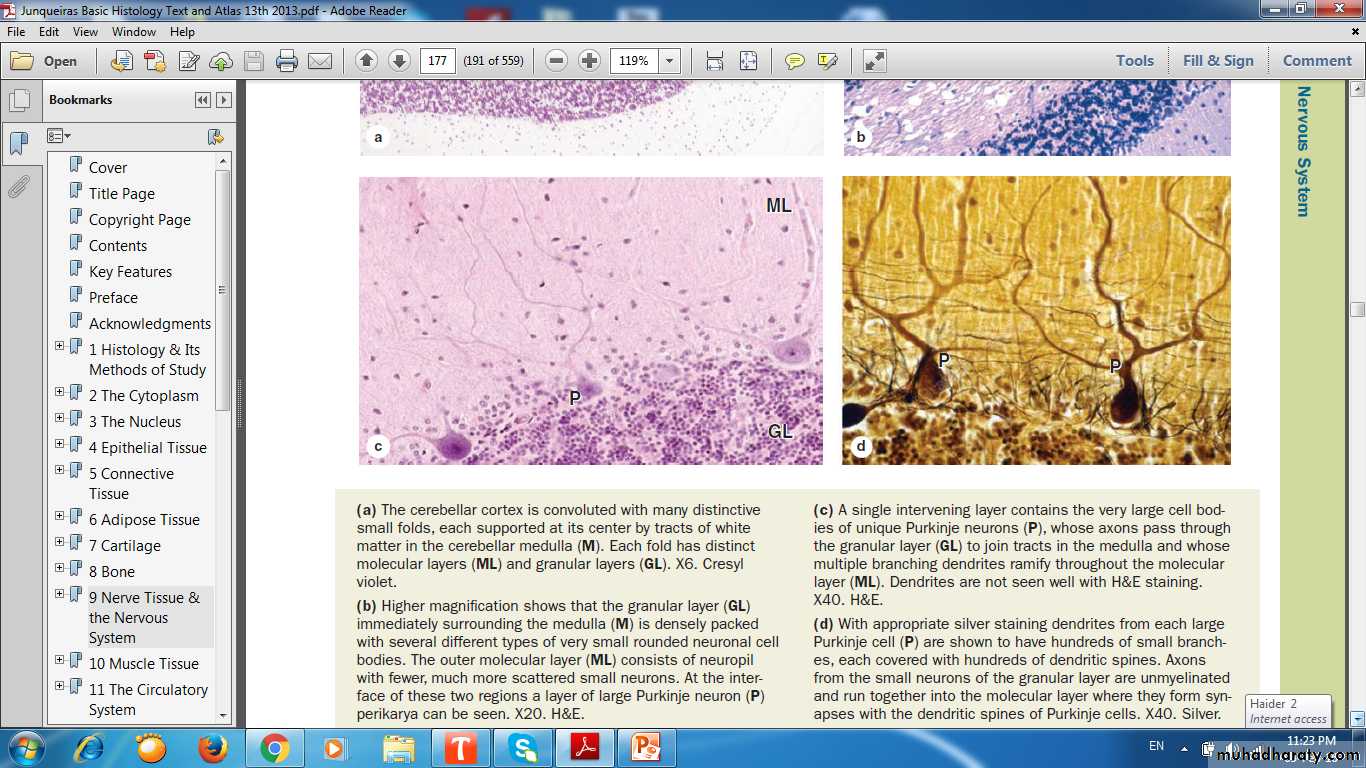Expand the 10 Muscle Tissue bookmark
Image resolution: width=1366 pixels, height=768 pixels.
pos(60,660)
